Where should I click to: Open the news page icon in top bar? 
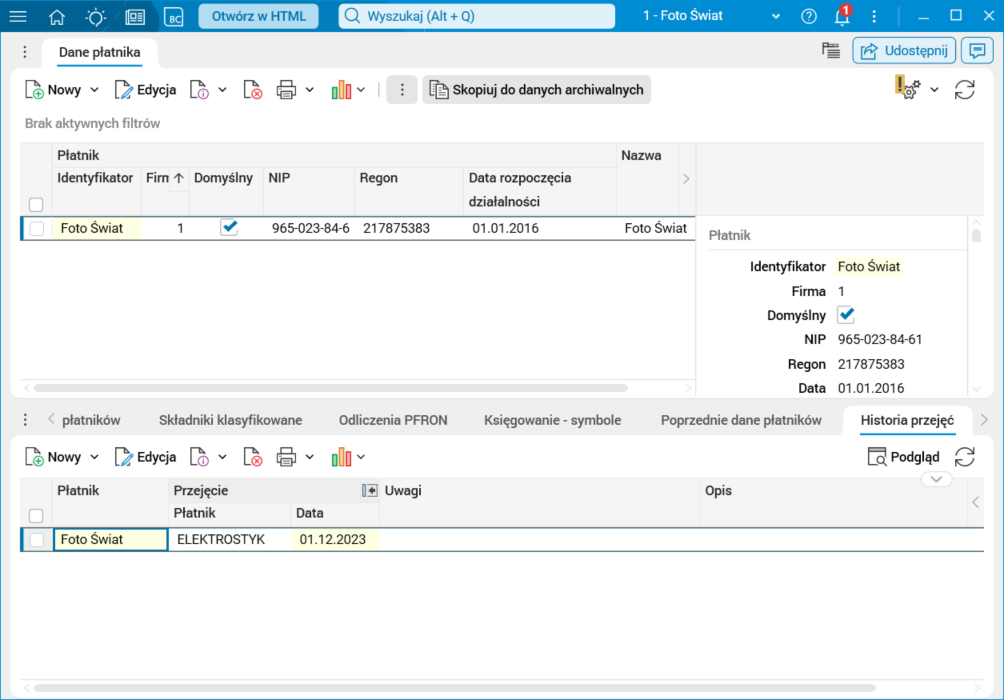(134, 17)
